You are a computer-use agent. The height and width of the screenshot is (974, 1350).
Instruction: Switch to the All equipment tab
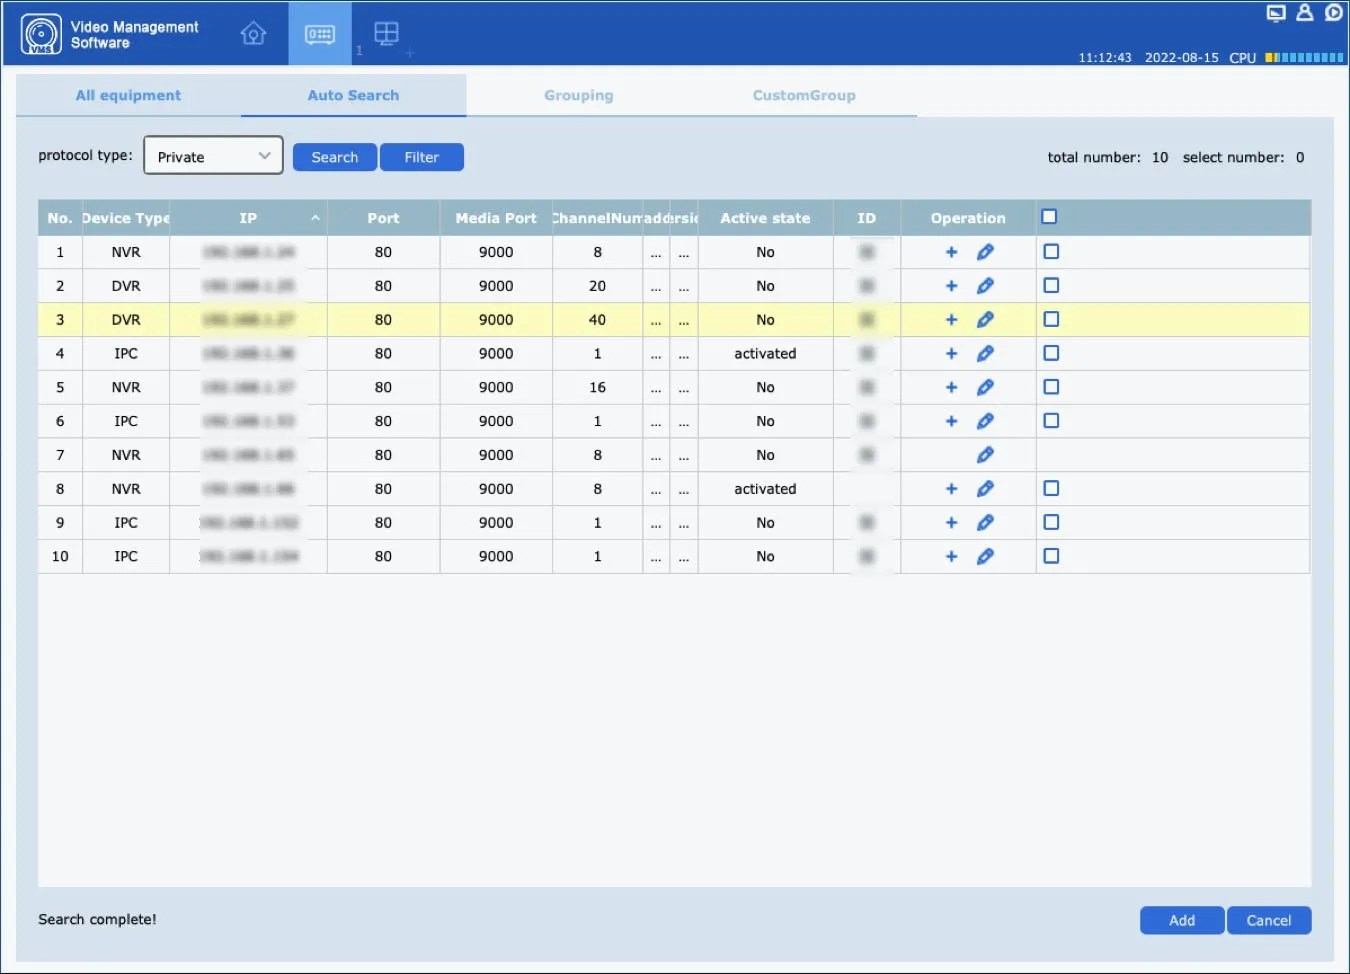click(128, 96)
